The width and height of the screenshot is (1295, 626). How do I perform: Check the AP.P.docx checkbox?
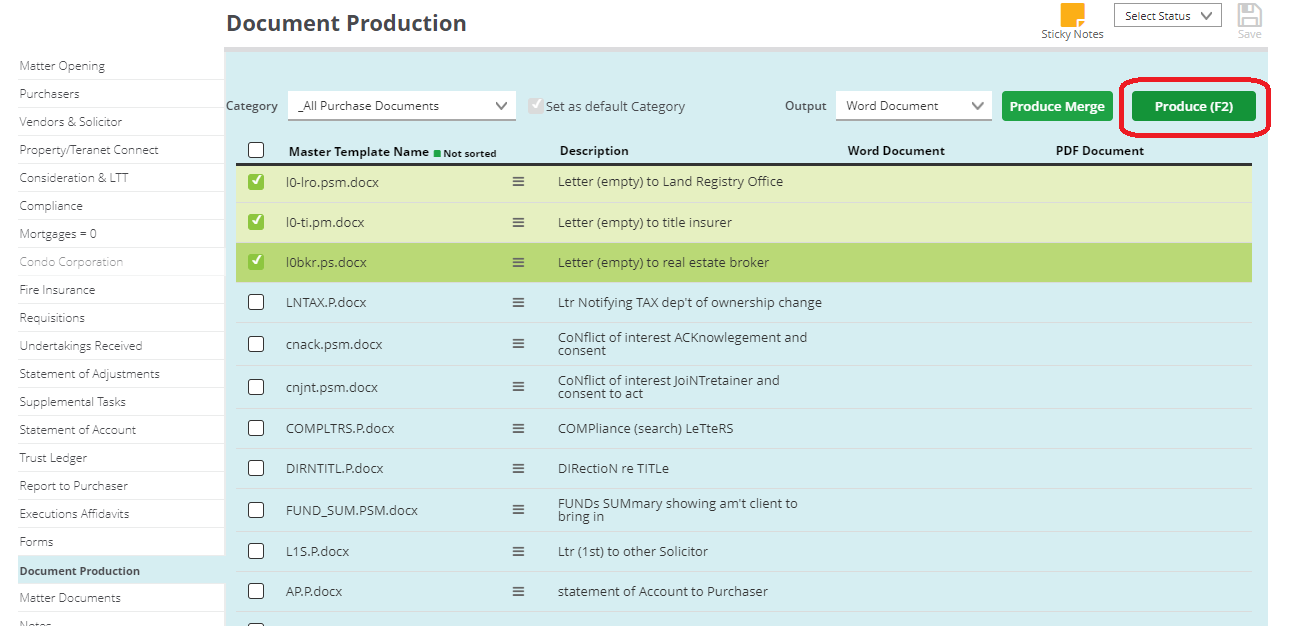256,591
